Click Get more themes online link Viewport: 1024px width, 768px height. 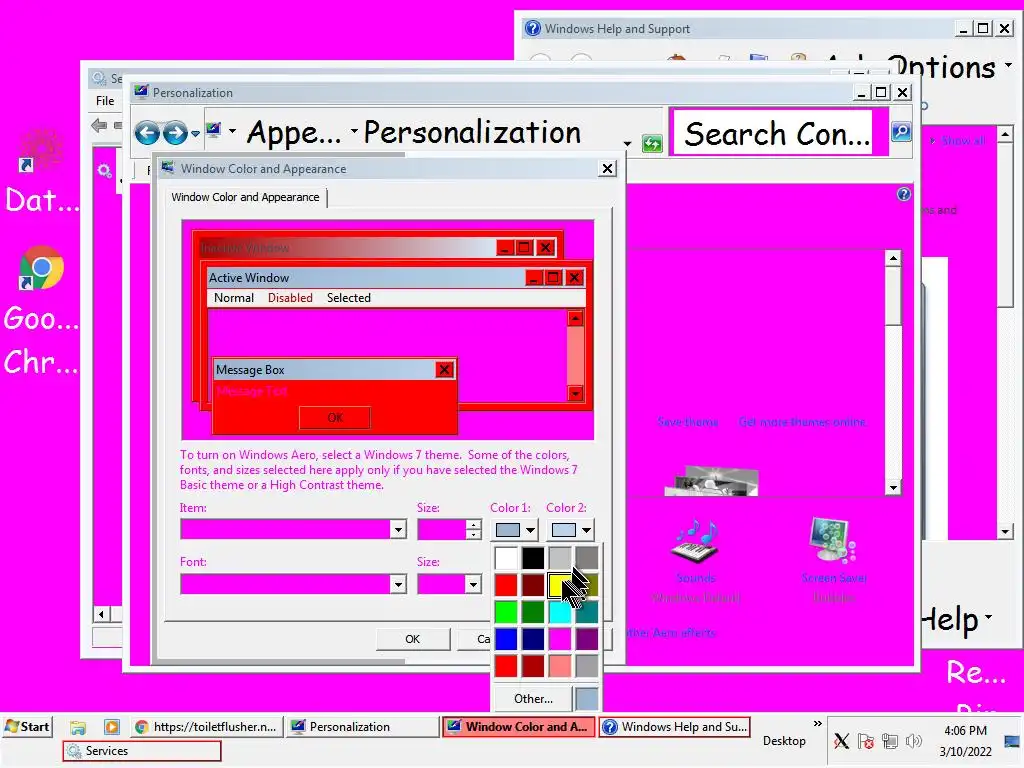pyautogui.click(x=802, y=423)
